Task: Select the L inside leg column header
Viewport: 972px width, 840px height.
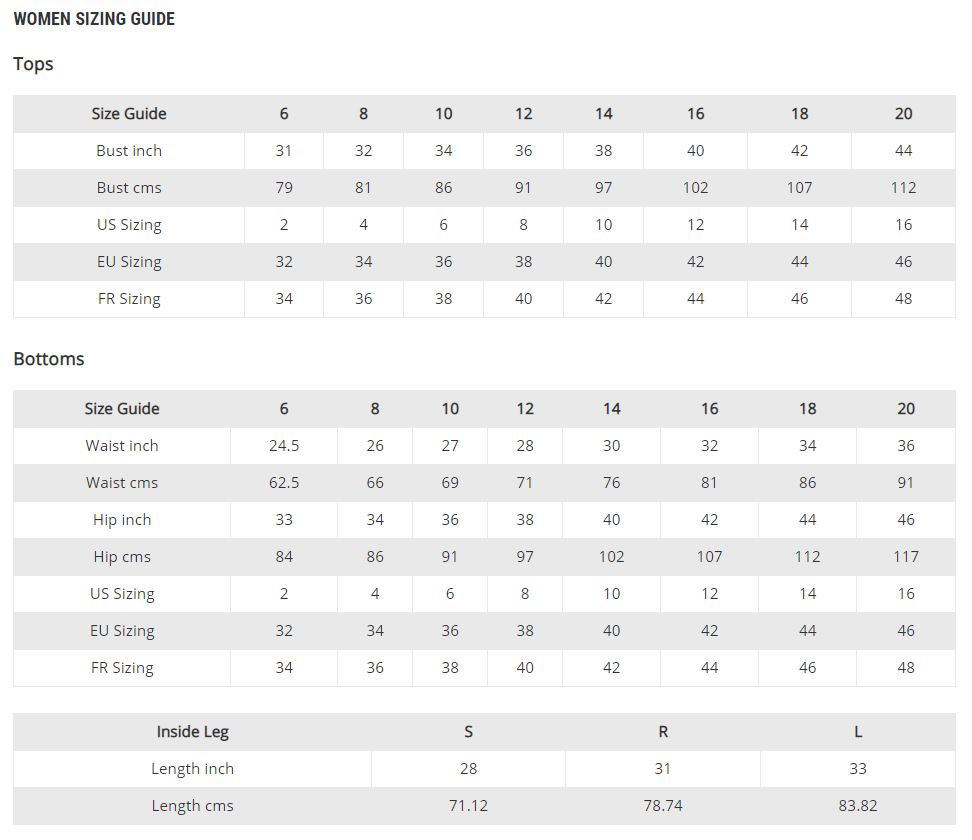Action: (x=858, y=732)
